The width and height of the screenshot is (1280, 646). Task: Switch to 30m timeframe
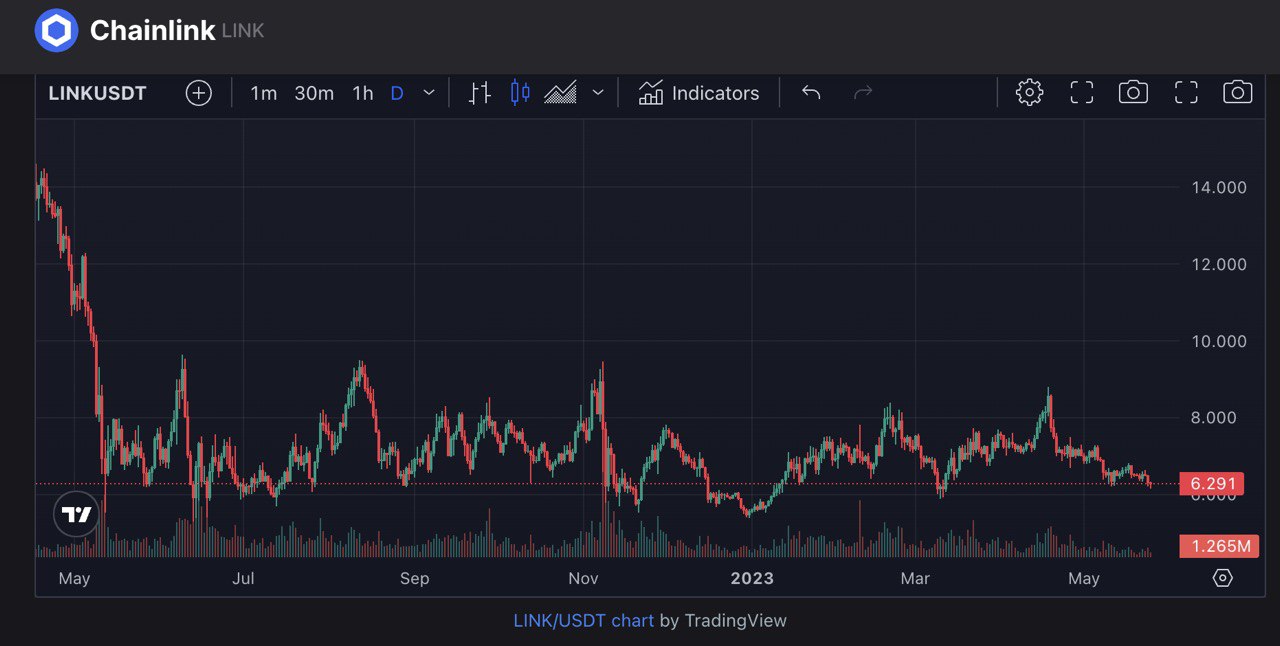[x=314, y=93]
